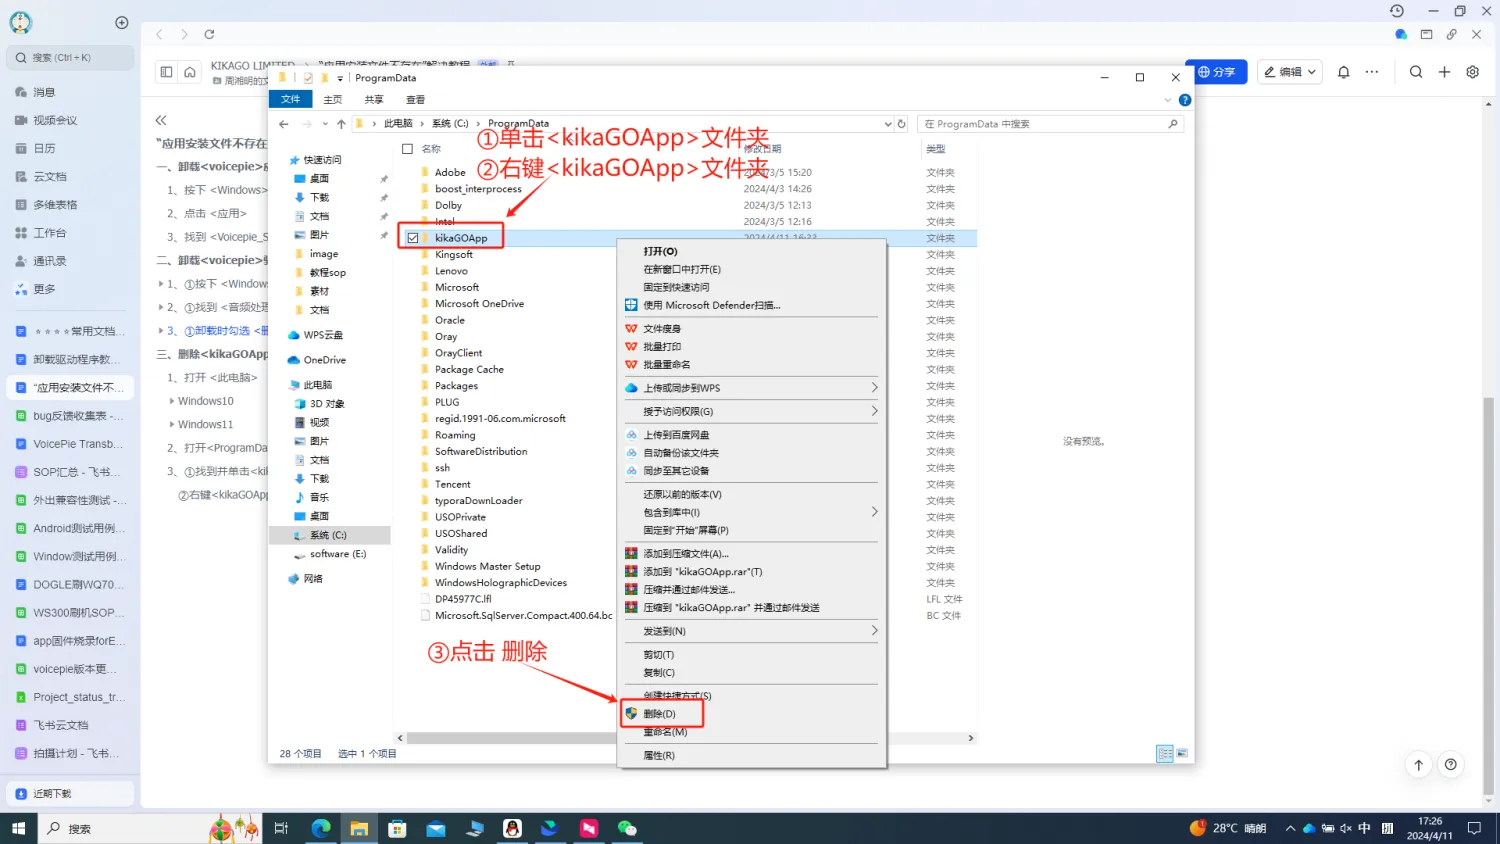Toggle the document sidebar panel button
The width and height of the screenshot is (1500, 844).
tap(166, 72)
